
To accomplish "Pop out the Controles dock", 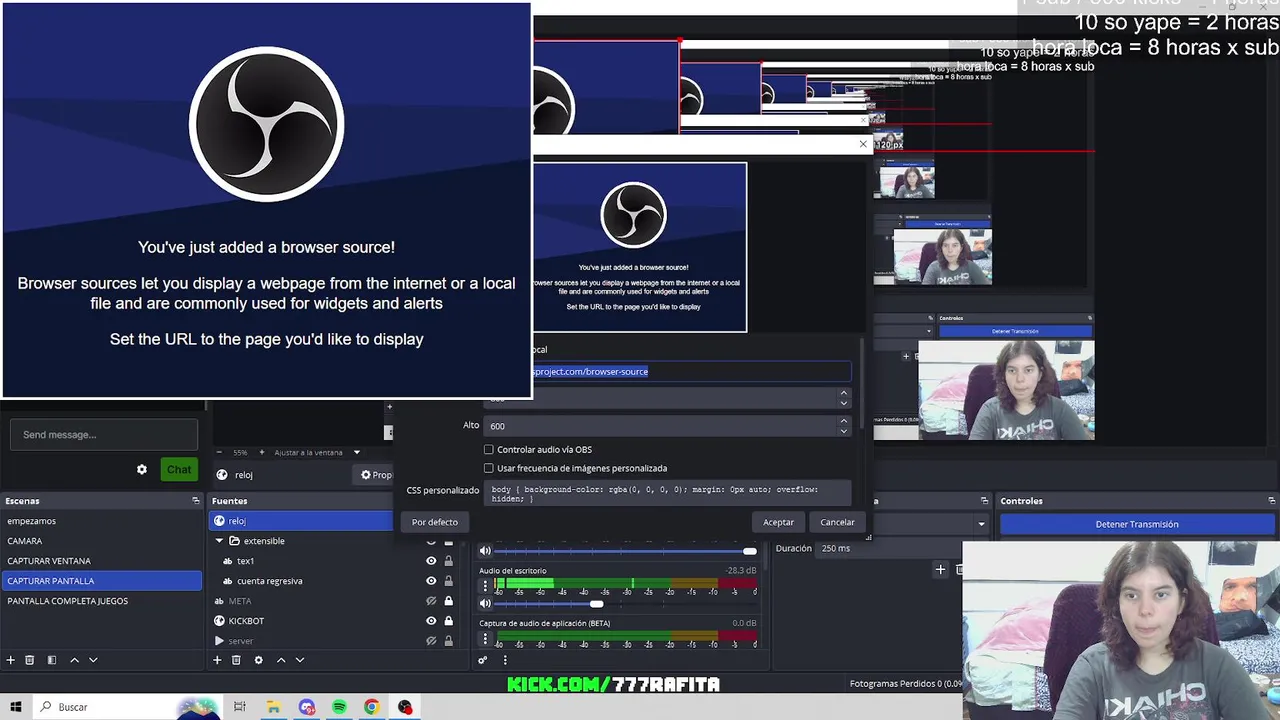I will point(1271,500).
